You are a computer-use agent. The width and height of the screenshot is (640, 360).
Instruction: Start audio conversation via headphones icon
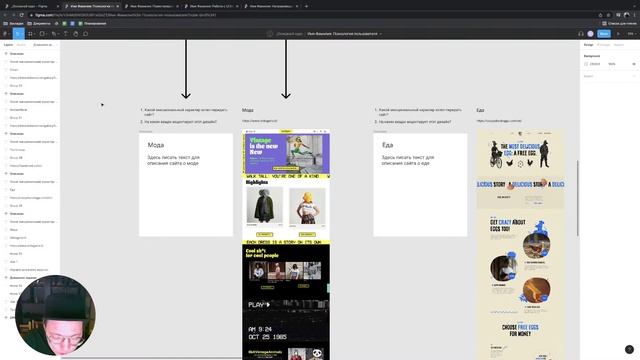(x=580, y=34)
